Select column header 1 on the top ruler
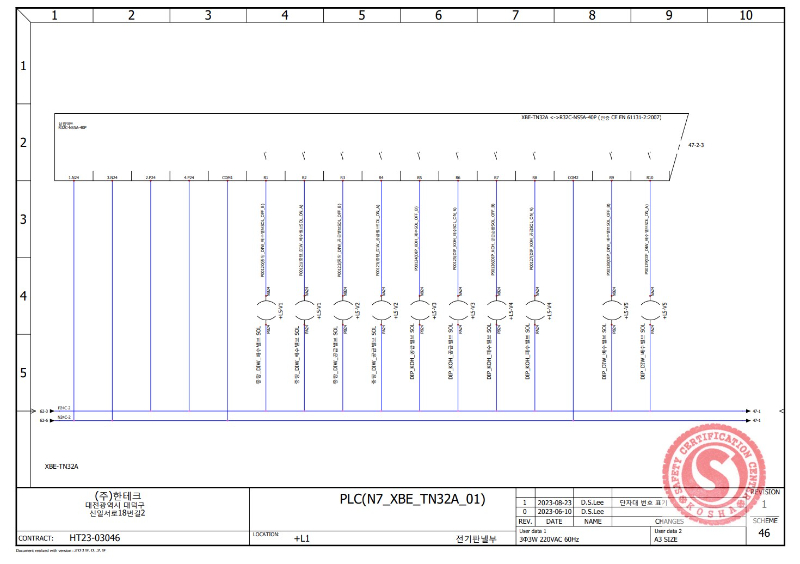 click(54, 15)
